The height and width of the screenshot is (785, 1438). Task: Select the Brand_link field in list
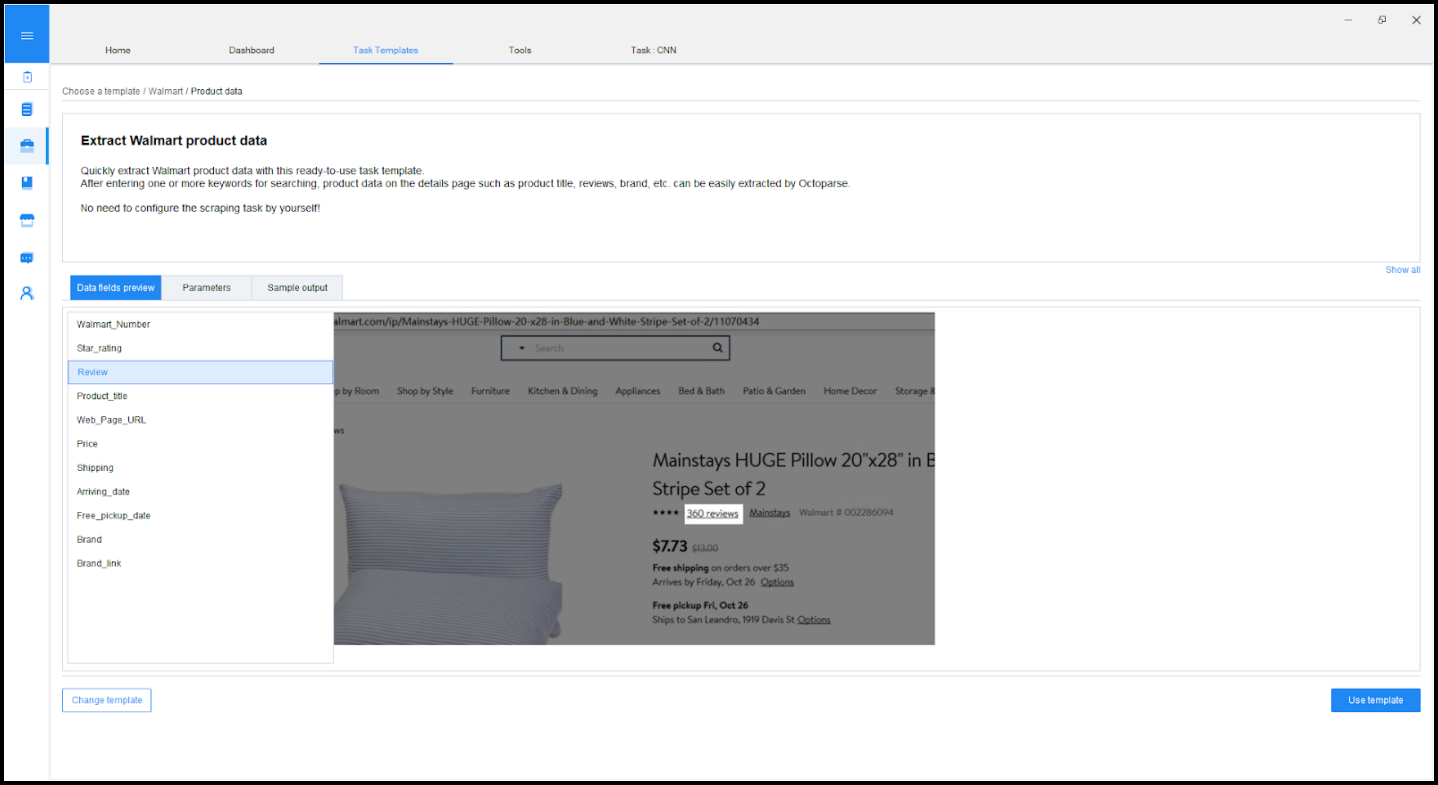tap(99, 563)
